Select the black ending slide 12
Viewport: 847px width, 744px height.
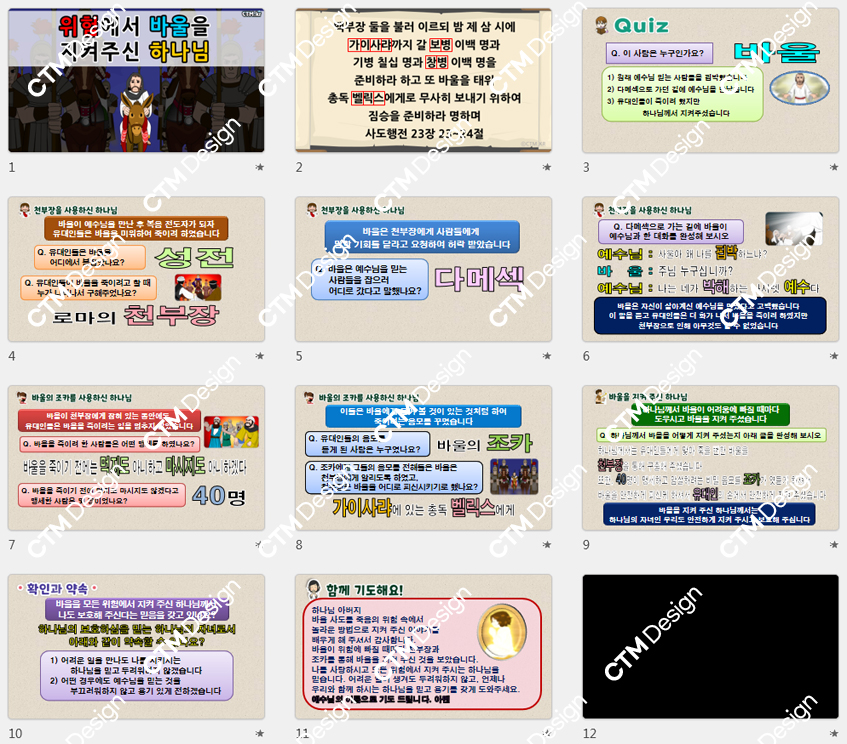(711, 647)
